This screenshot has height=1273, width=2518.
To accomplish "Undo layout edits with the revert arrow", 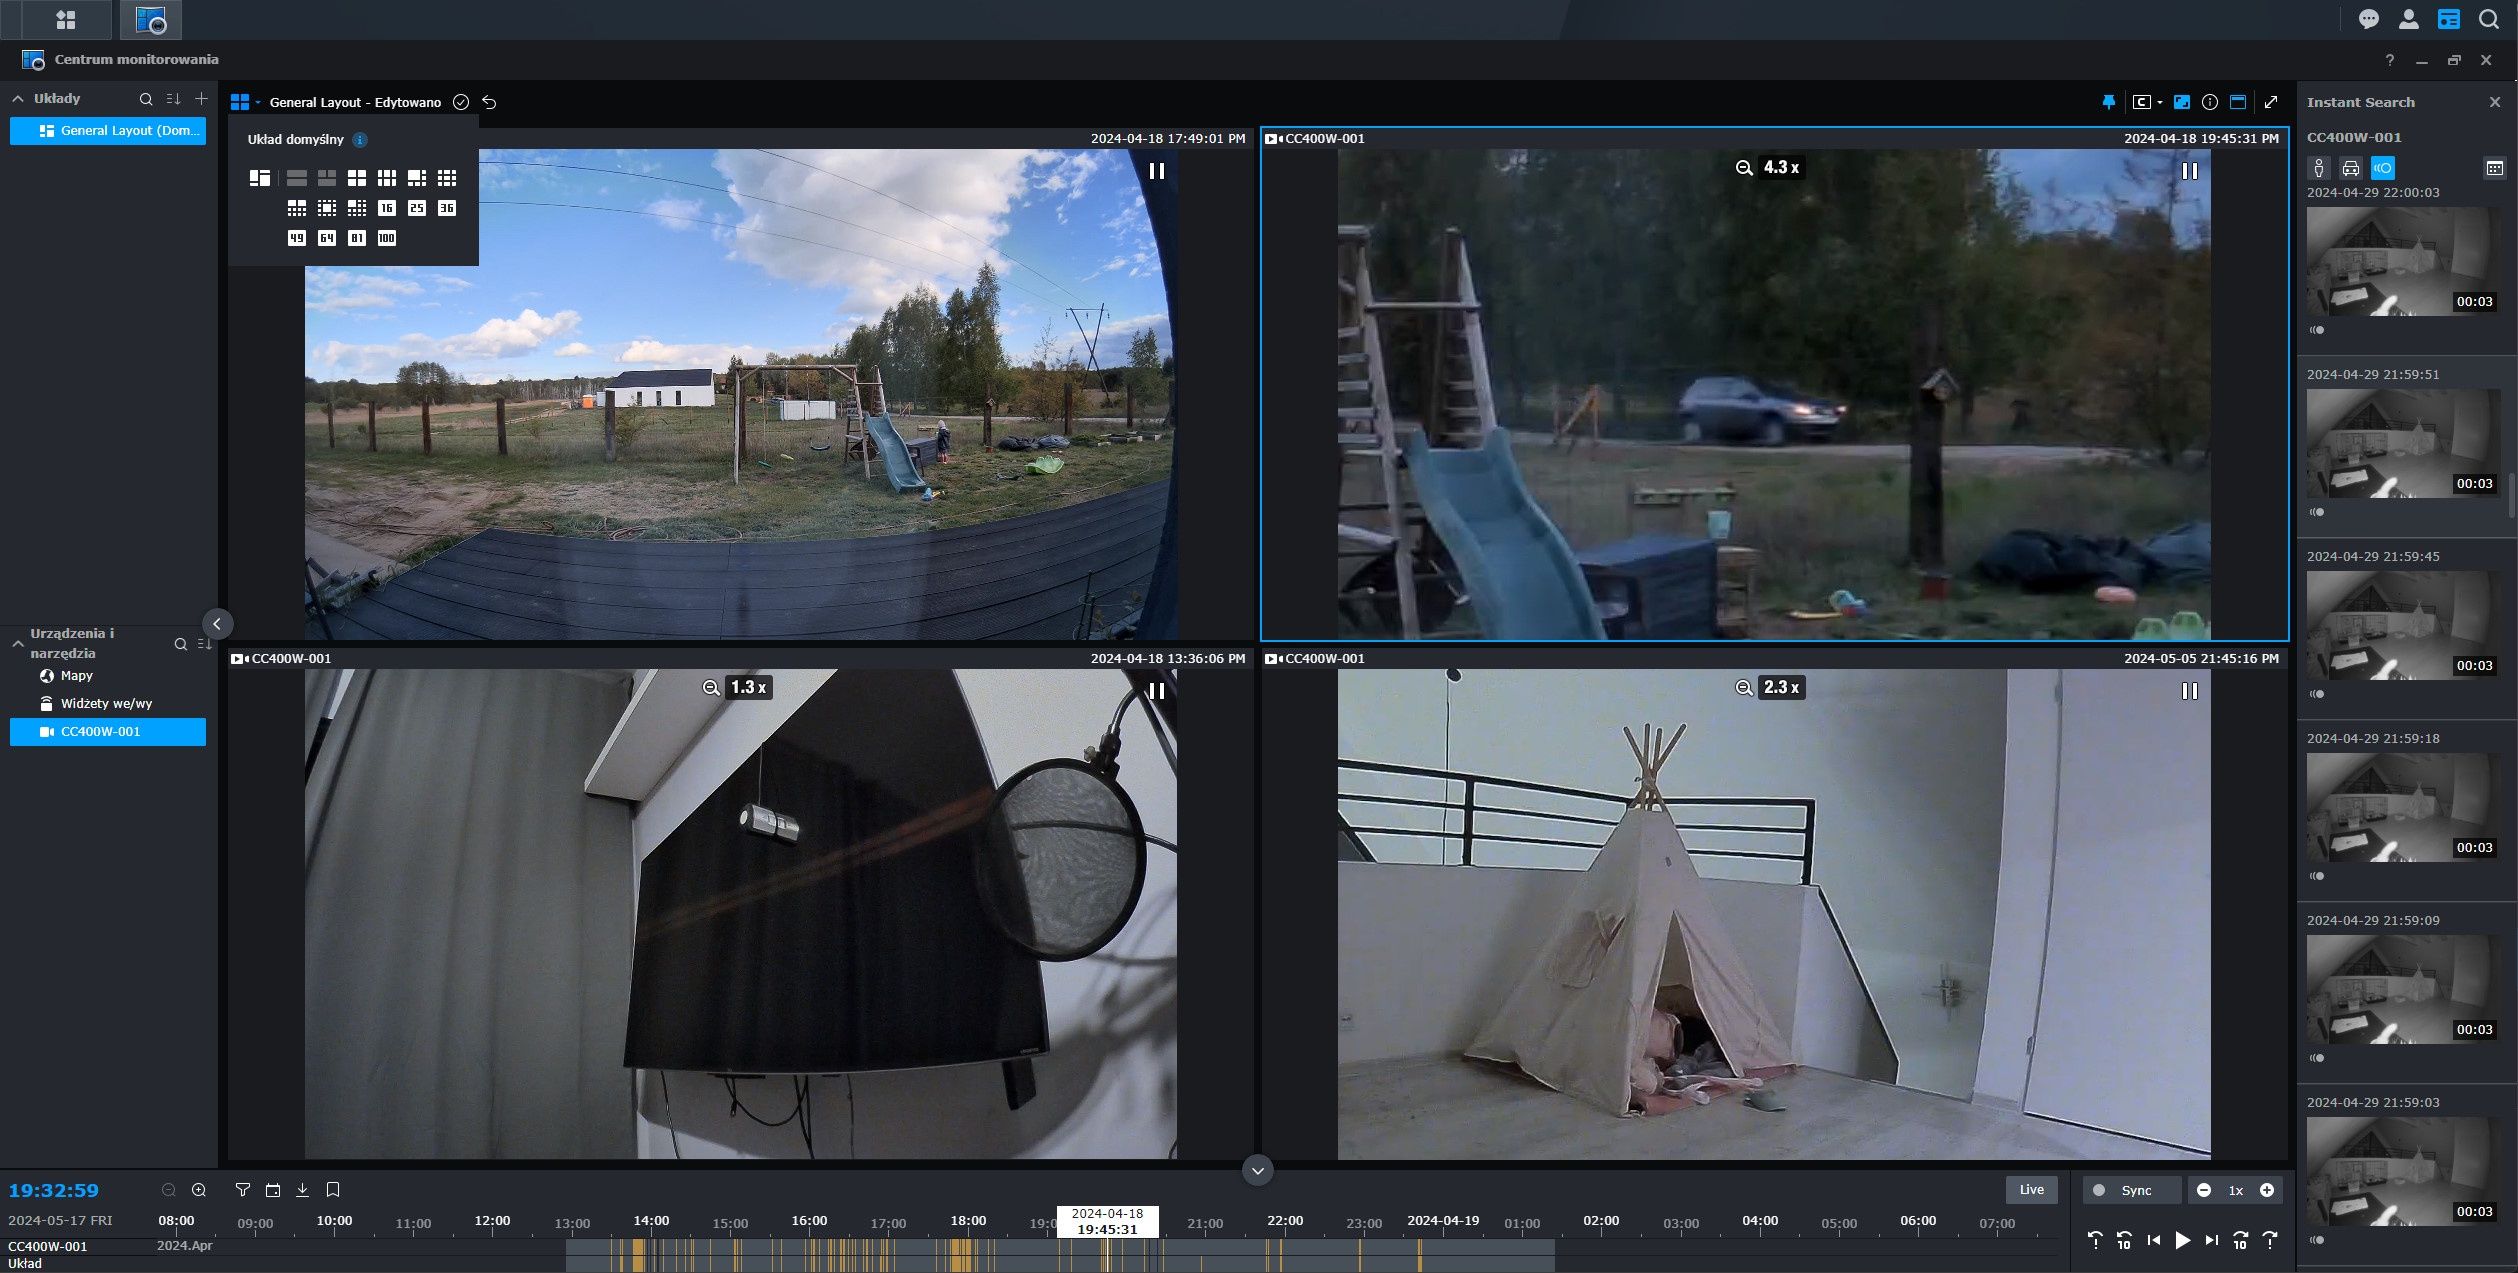I will click(x=489, y=102).
